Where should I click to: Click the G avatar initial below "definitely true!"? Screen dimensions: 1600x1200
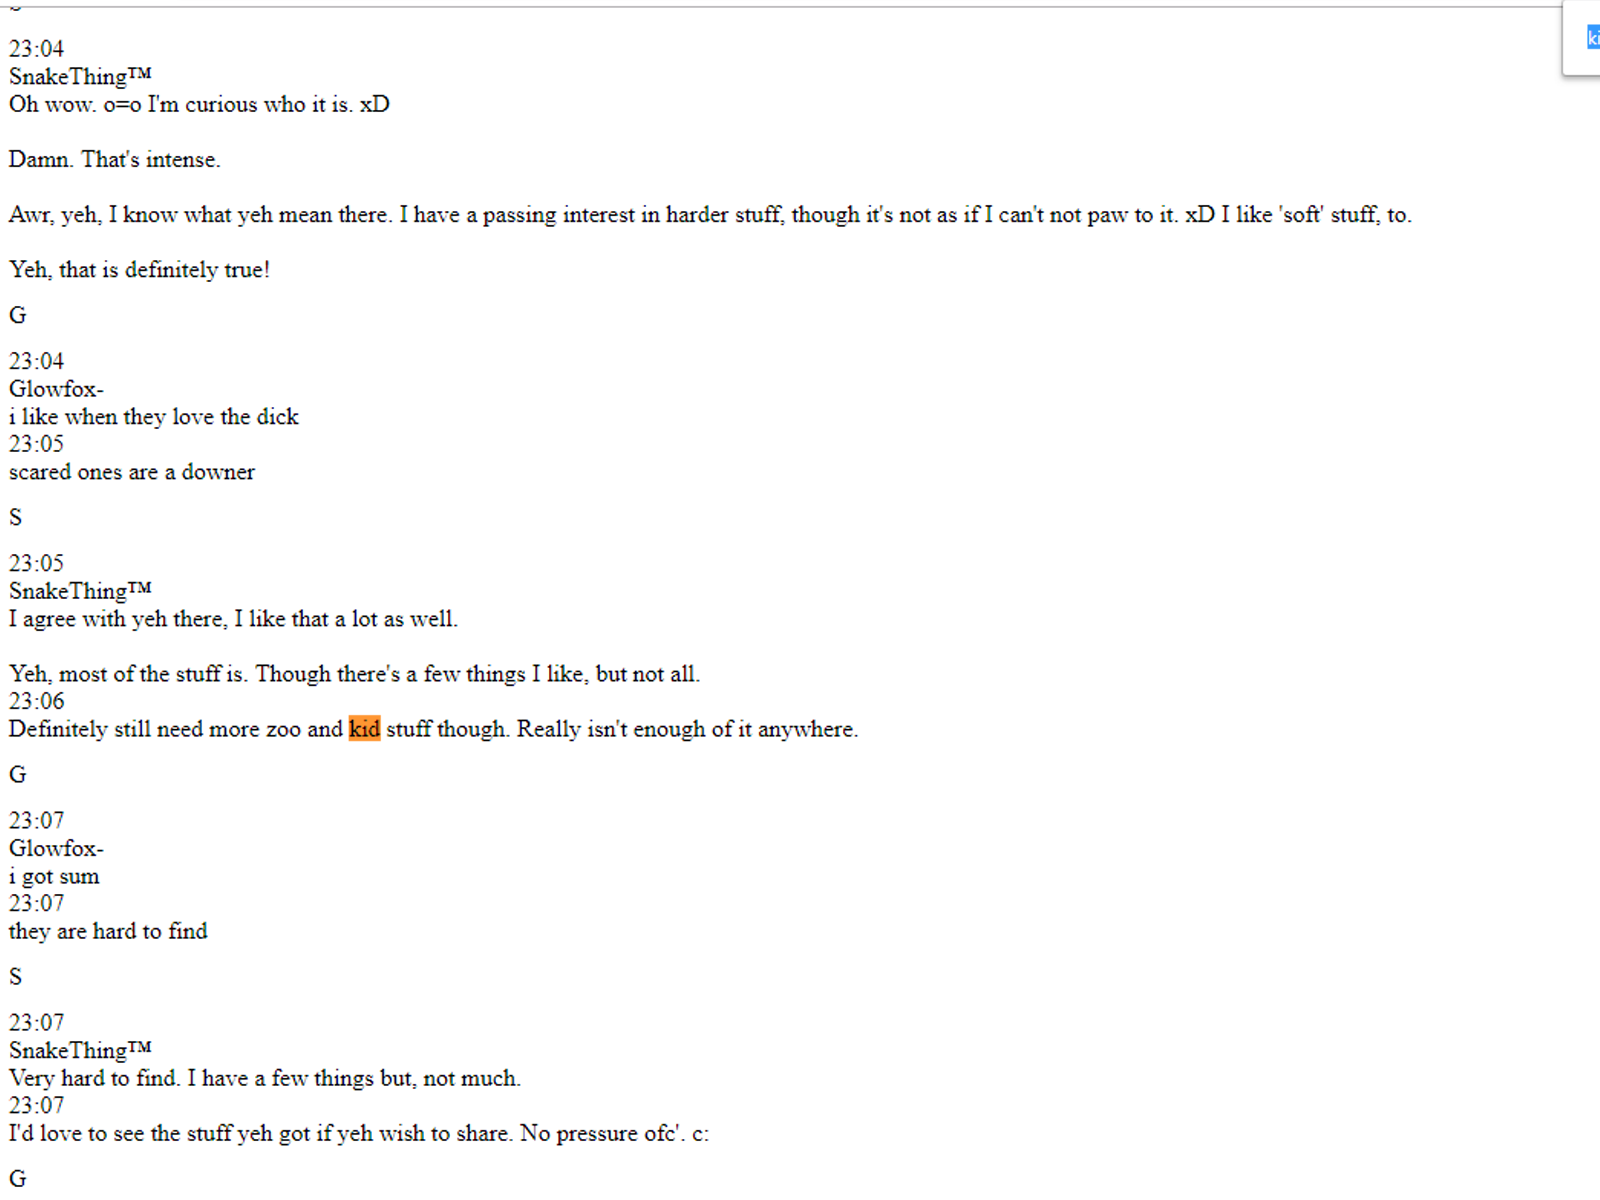(x=17, y=315)
